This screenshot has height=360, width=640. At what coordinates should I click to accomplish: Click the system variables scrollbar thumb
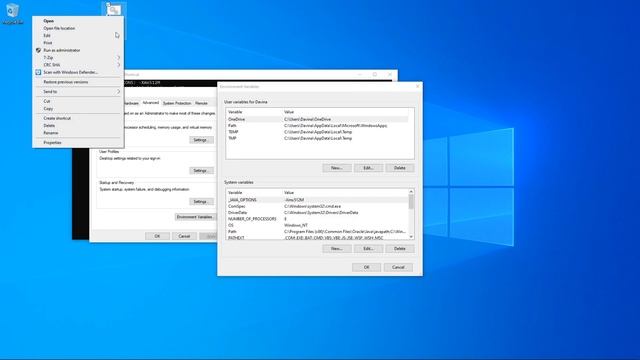[411, 202]
